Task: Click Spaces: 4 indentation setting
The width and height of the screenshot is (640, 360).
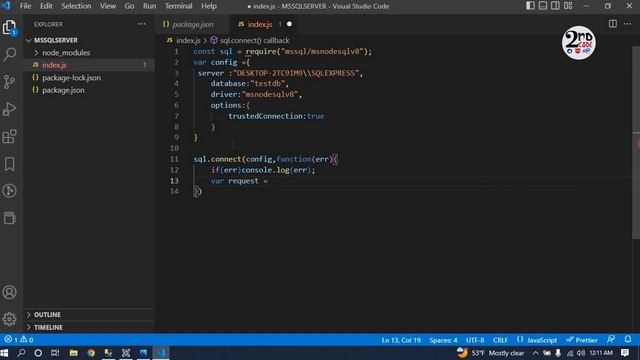Action: click(x=443, y=340)
